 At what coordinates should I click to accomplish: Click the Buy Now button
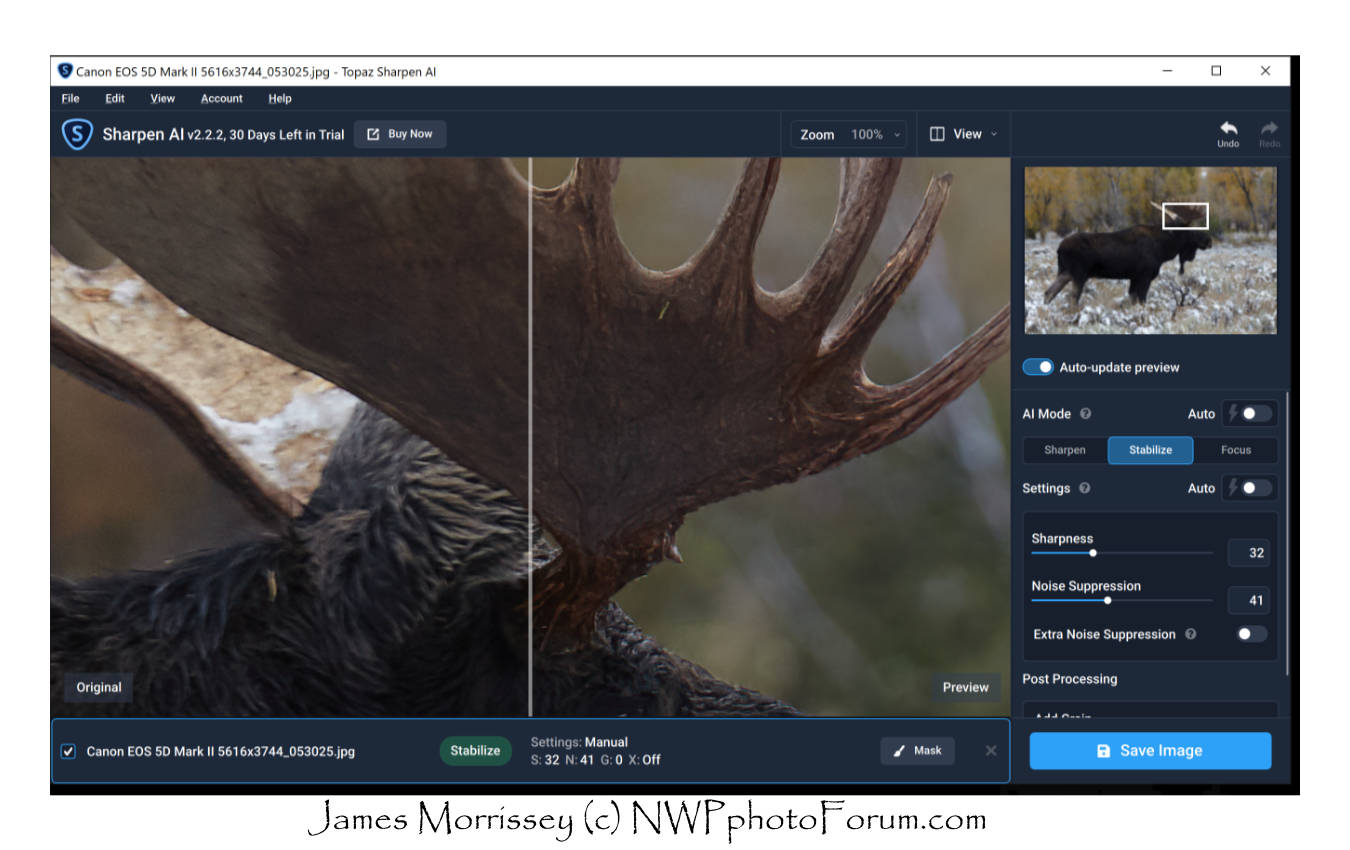click(400, 134)
